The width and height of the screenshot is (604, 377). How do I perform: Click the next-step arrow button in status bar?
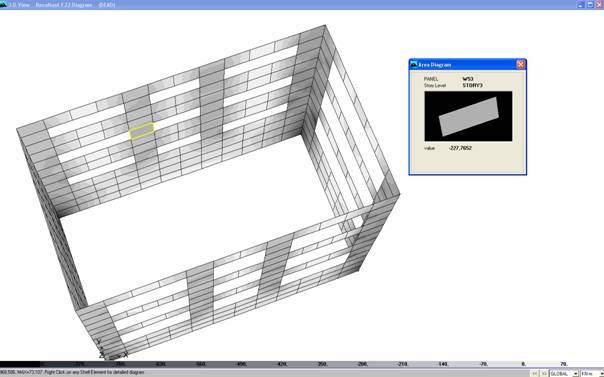coord(544,374)
